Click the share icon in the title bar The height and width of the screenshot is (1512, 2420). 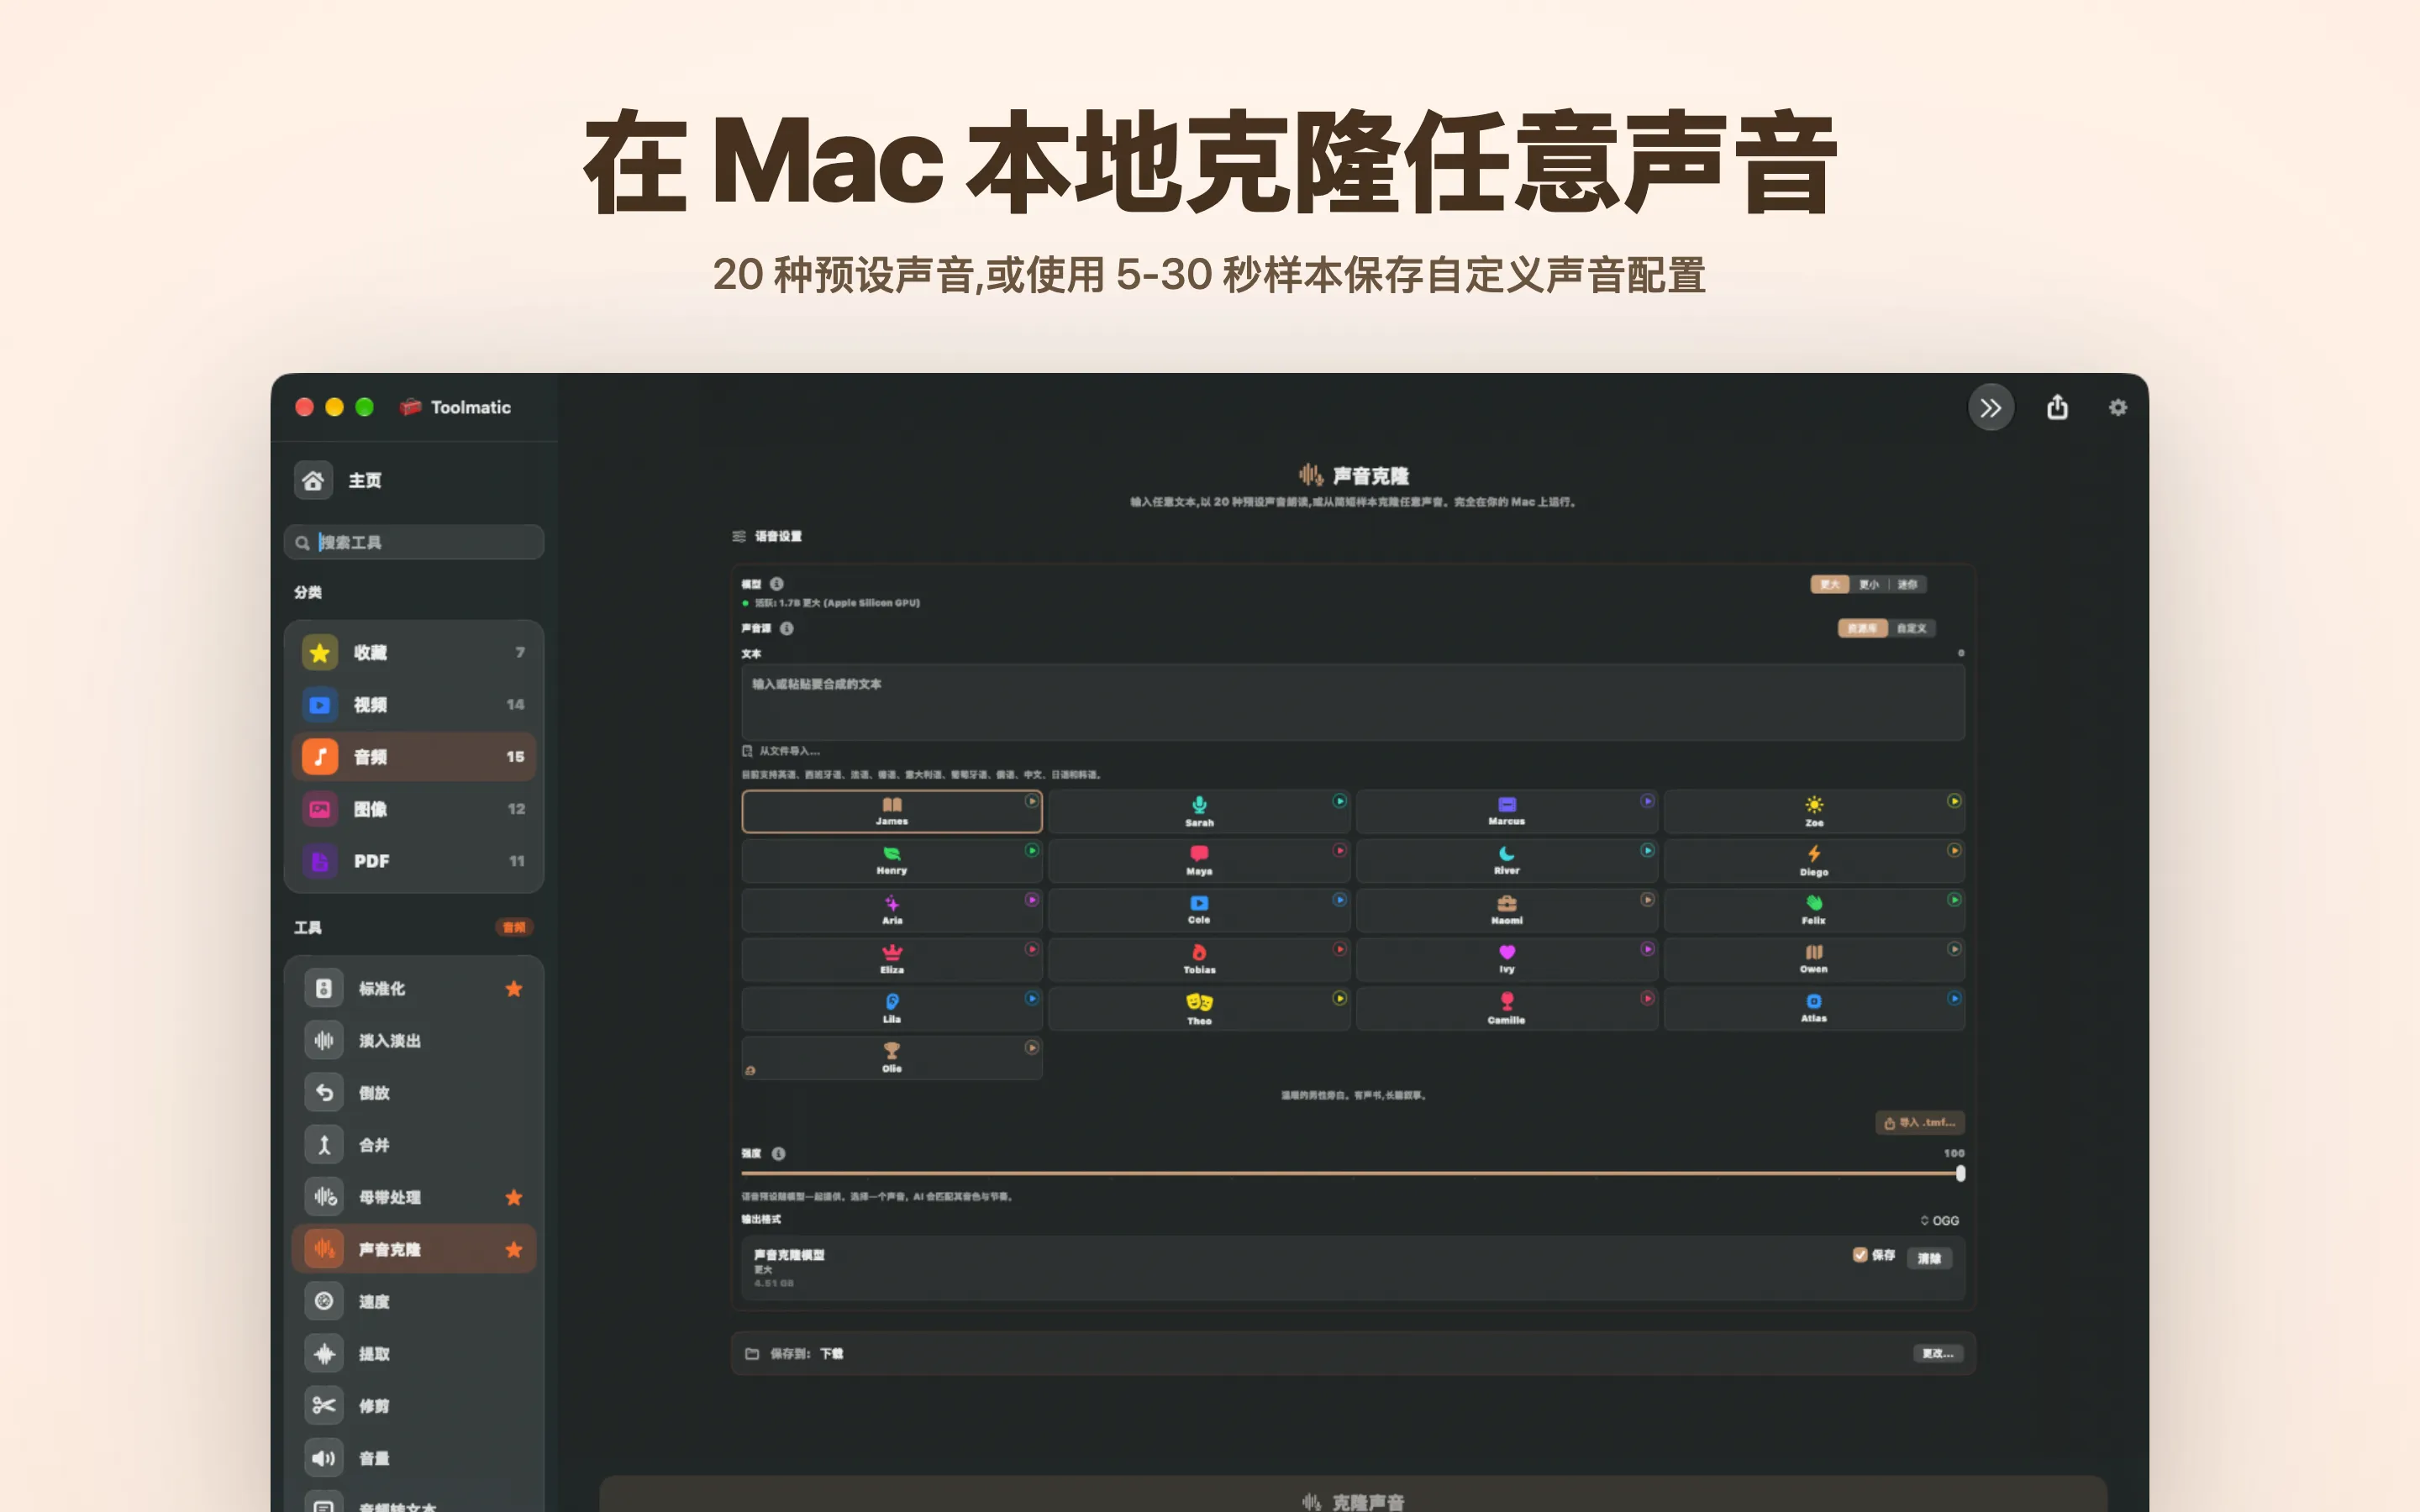pos(2057,407)
